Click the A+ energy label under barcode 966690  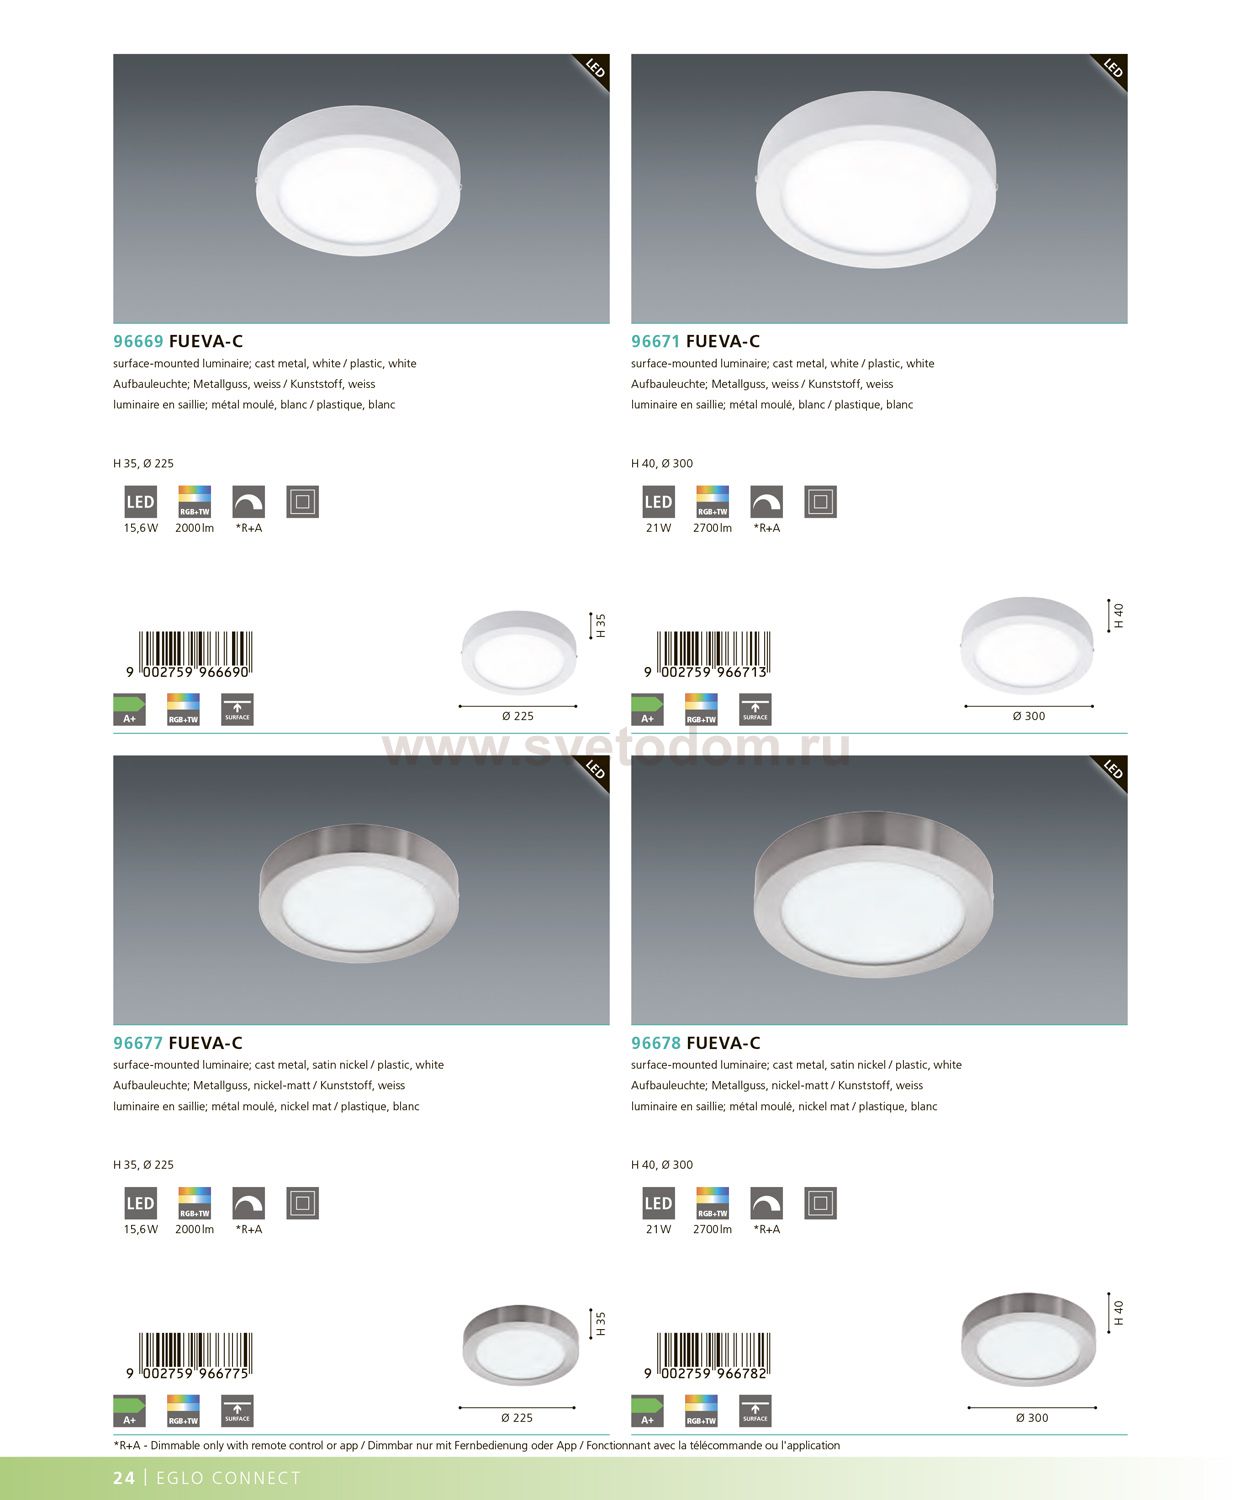tap(130, 709)
